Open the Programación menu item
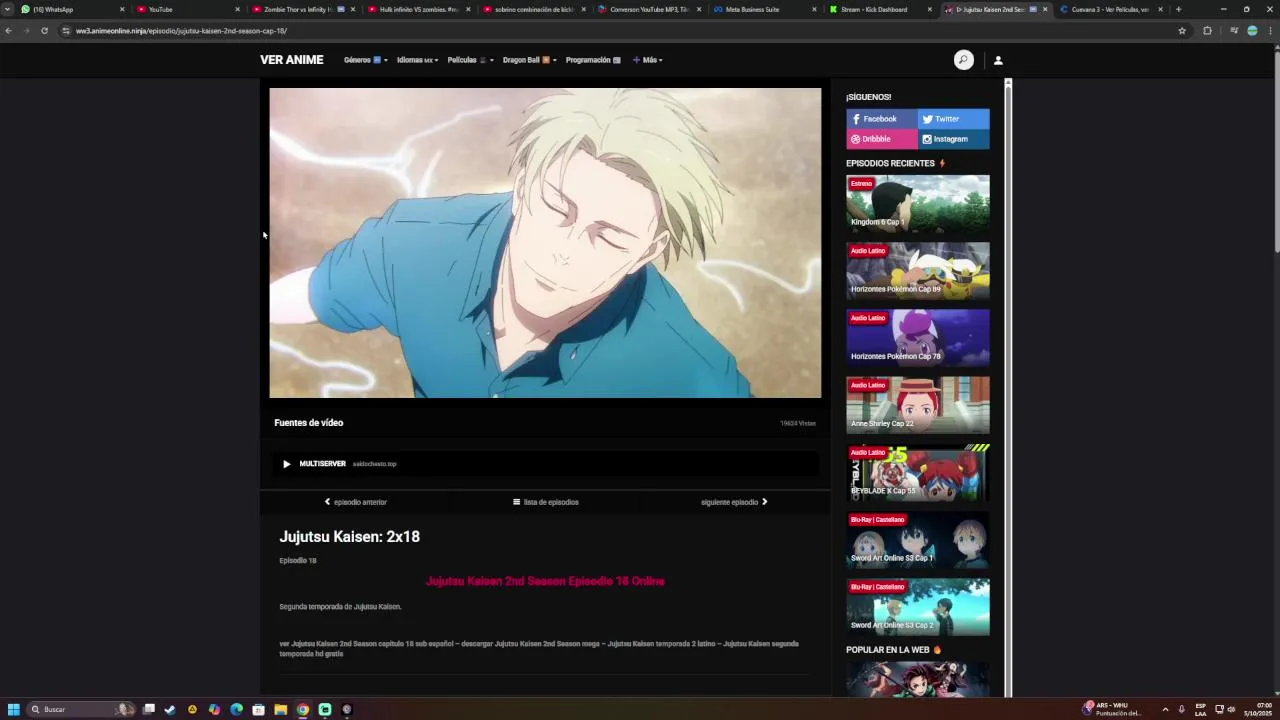 tap(593, 60)
